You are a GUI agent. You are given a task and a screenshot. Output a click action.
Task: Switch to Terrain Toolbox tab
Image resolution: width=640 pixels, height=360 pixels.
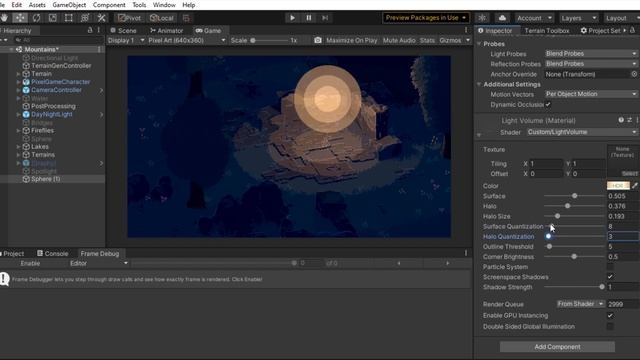547,31
